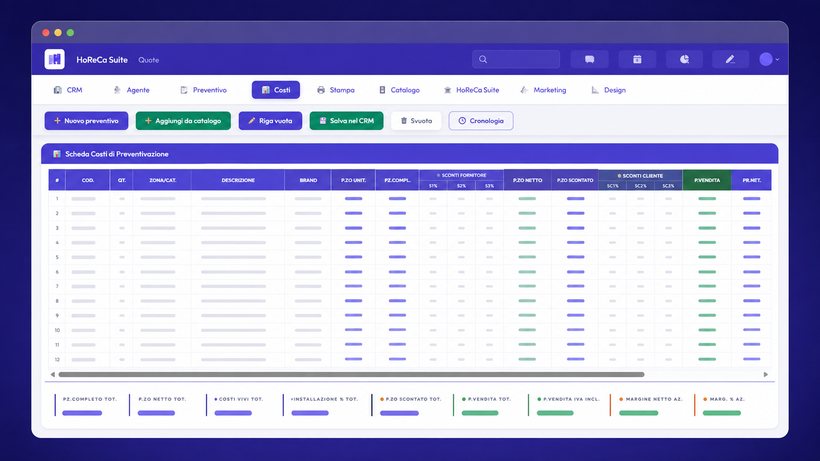
Task: Click the HoReCa Suite logo icon
Action: (54, 59)
